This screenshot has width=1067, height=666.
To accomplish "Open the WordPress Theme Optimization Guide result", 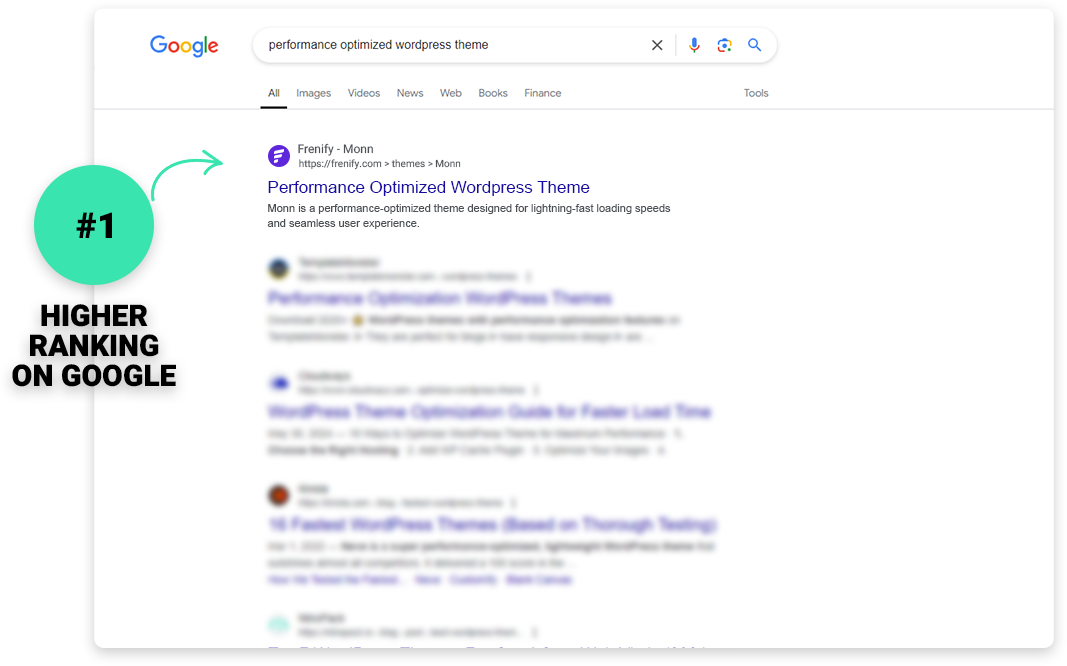I will point(489,411).
